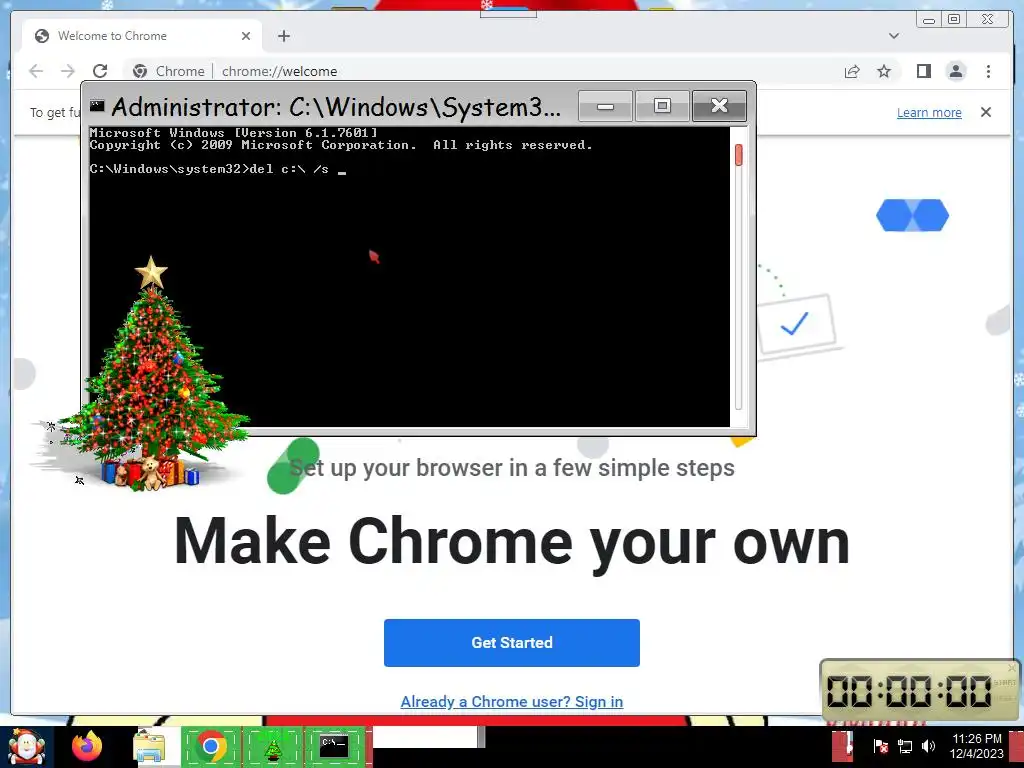Screen dimensions: 1024x768
Task: Click the command prompt vertical scrollbar thumb
Action: 739,155
